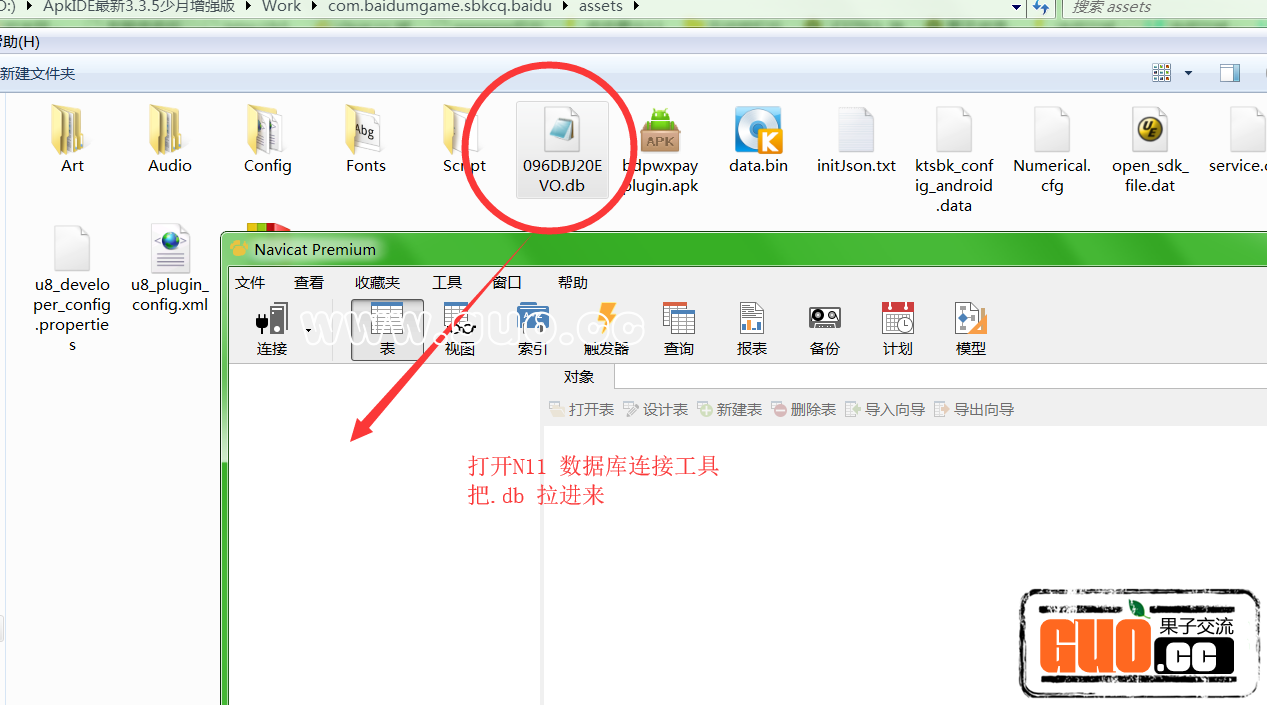Switch to the 对象 tab
The height and width of the screenshot is (705, 1267).
579,377
